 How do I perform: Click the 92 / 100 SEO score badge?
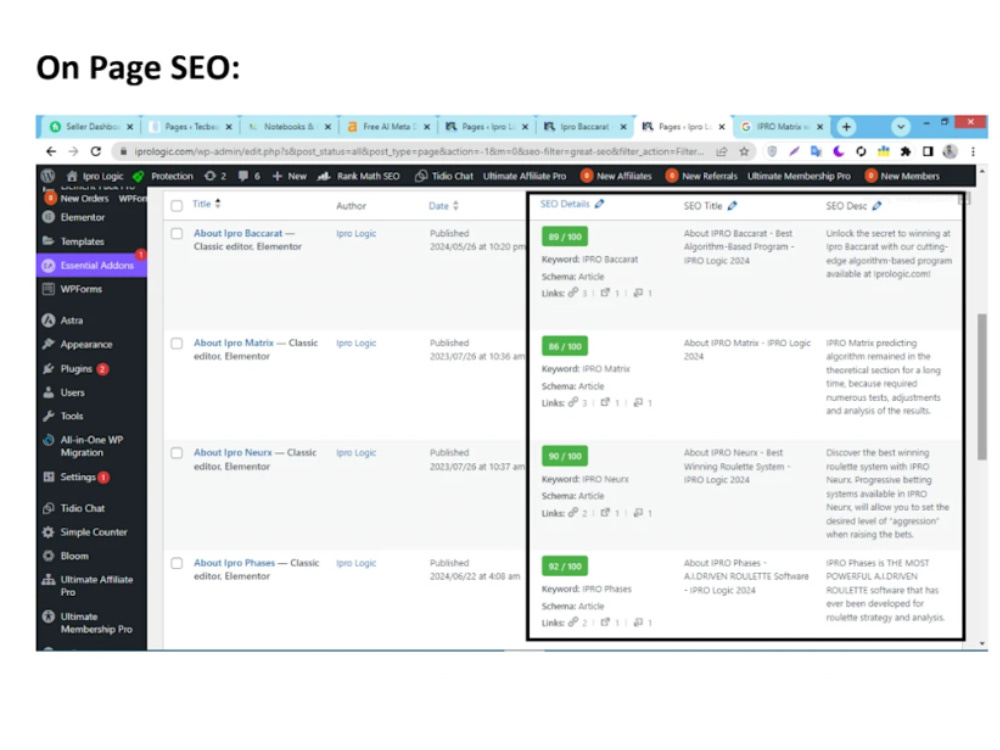(x=564, y=566)
